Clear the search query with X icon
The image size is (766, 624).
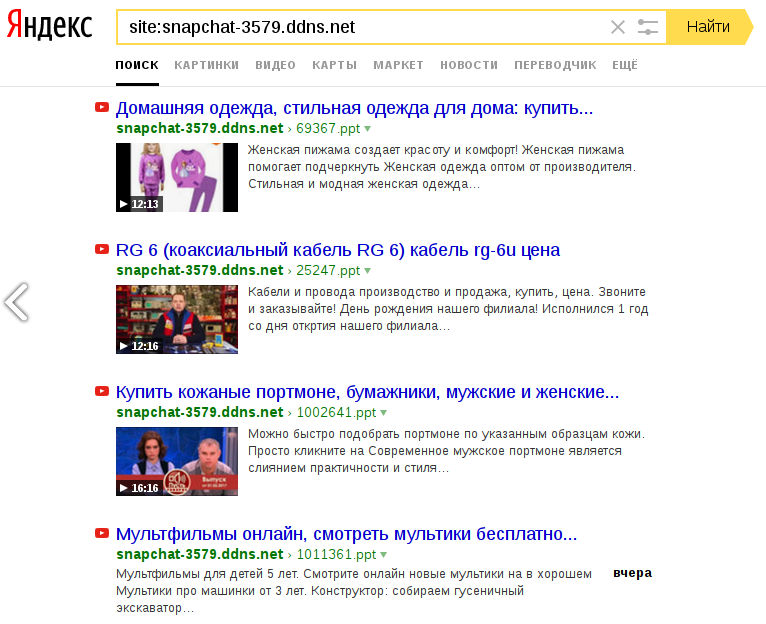617,27
